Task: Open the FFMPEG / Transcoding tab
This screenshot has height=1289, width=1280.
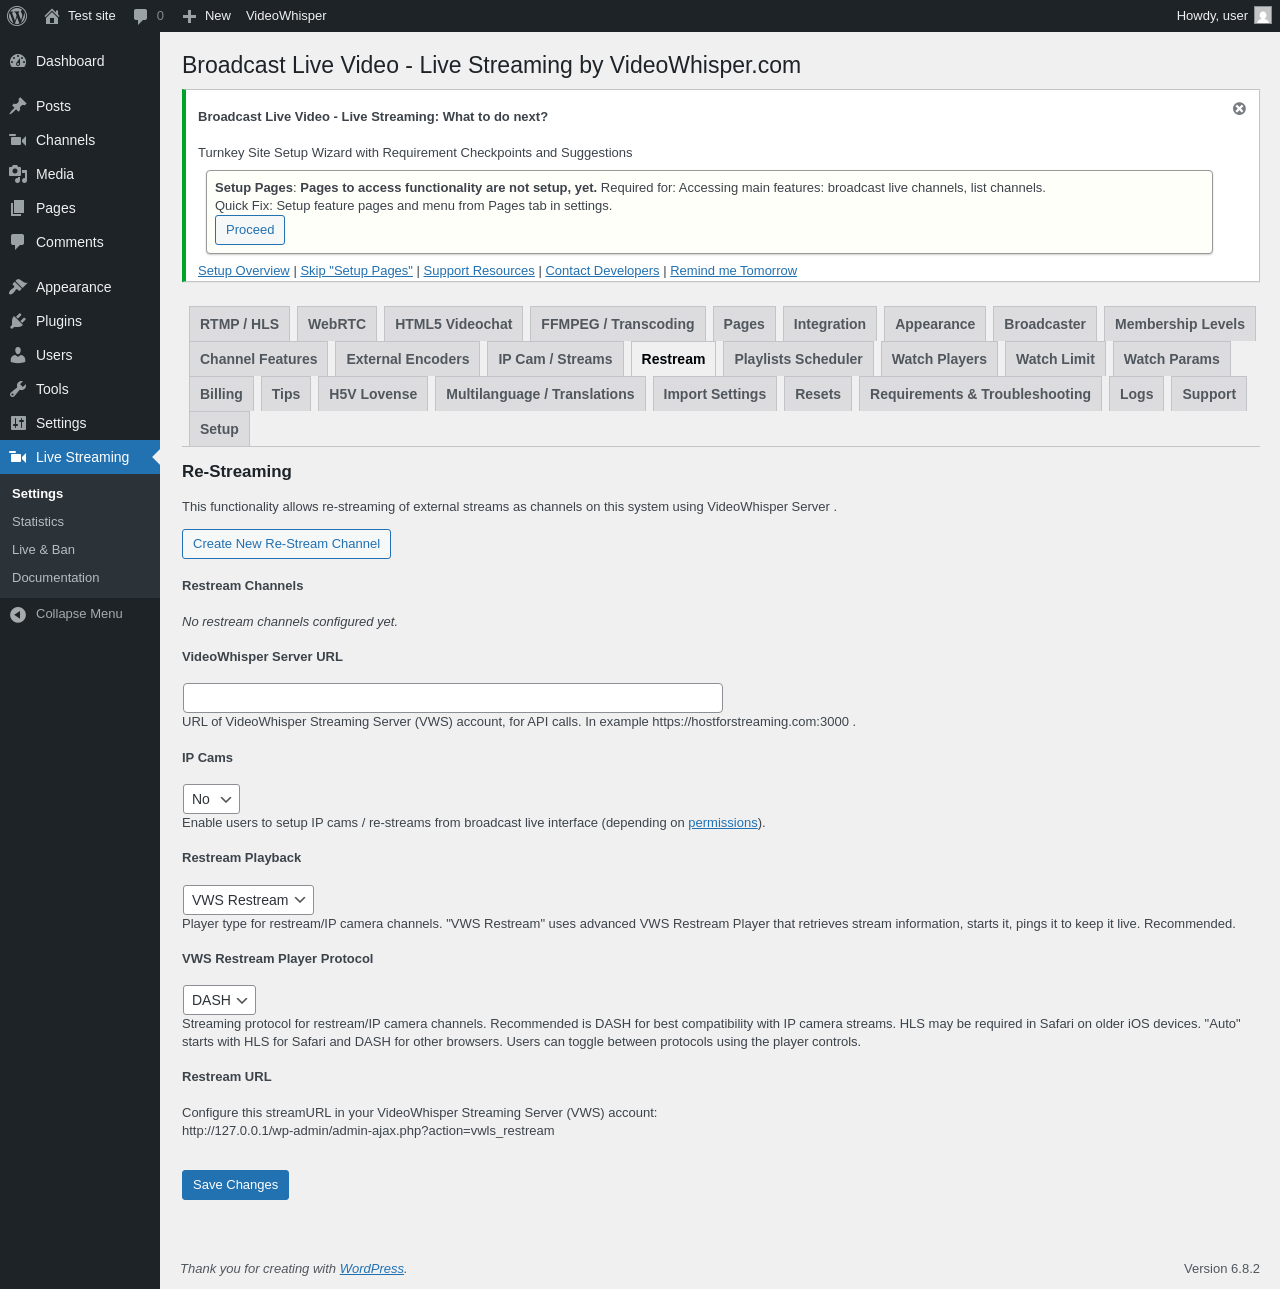Action: (617, 324)
